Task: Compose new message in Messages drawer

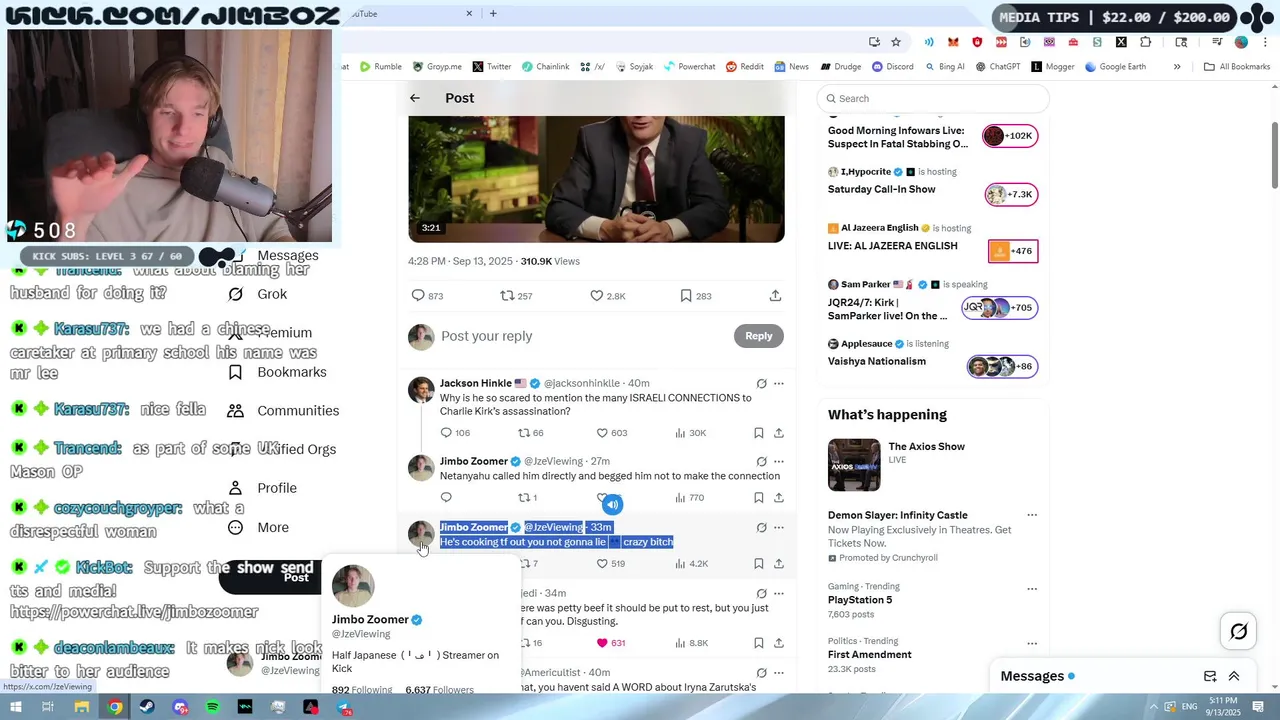Action: (x=1210, y=676)
